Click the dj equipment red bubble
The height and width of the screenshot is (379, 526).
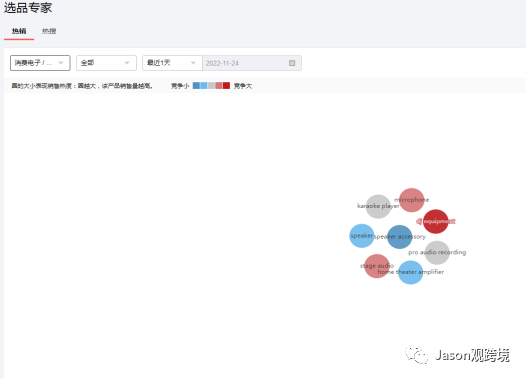pos(436,221)
